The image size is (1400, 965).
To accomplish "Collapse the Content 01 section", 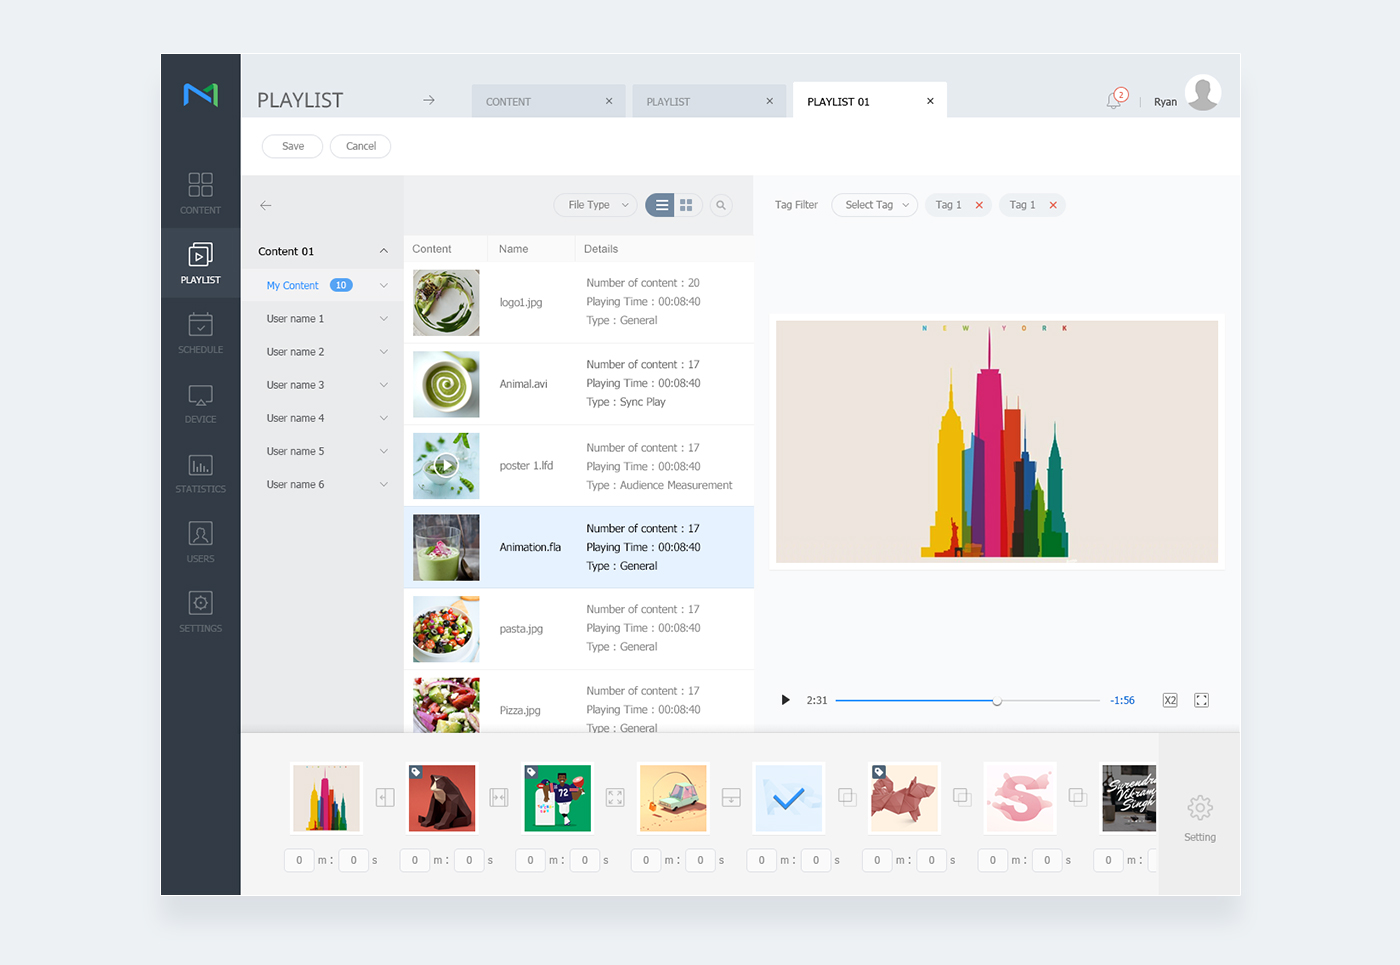I will [384, 251].
